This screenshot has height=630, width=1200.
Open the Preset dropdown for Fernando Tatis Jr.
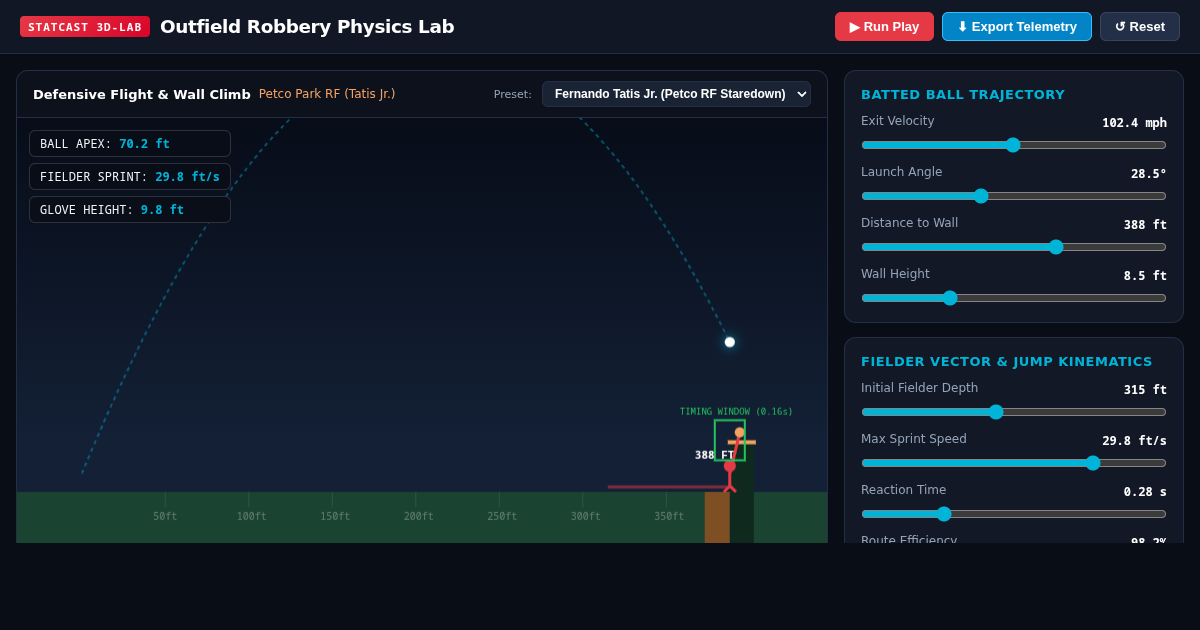(x=676, y=94)
